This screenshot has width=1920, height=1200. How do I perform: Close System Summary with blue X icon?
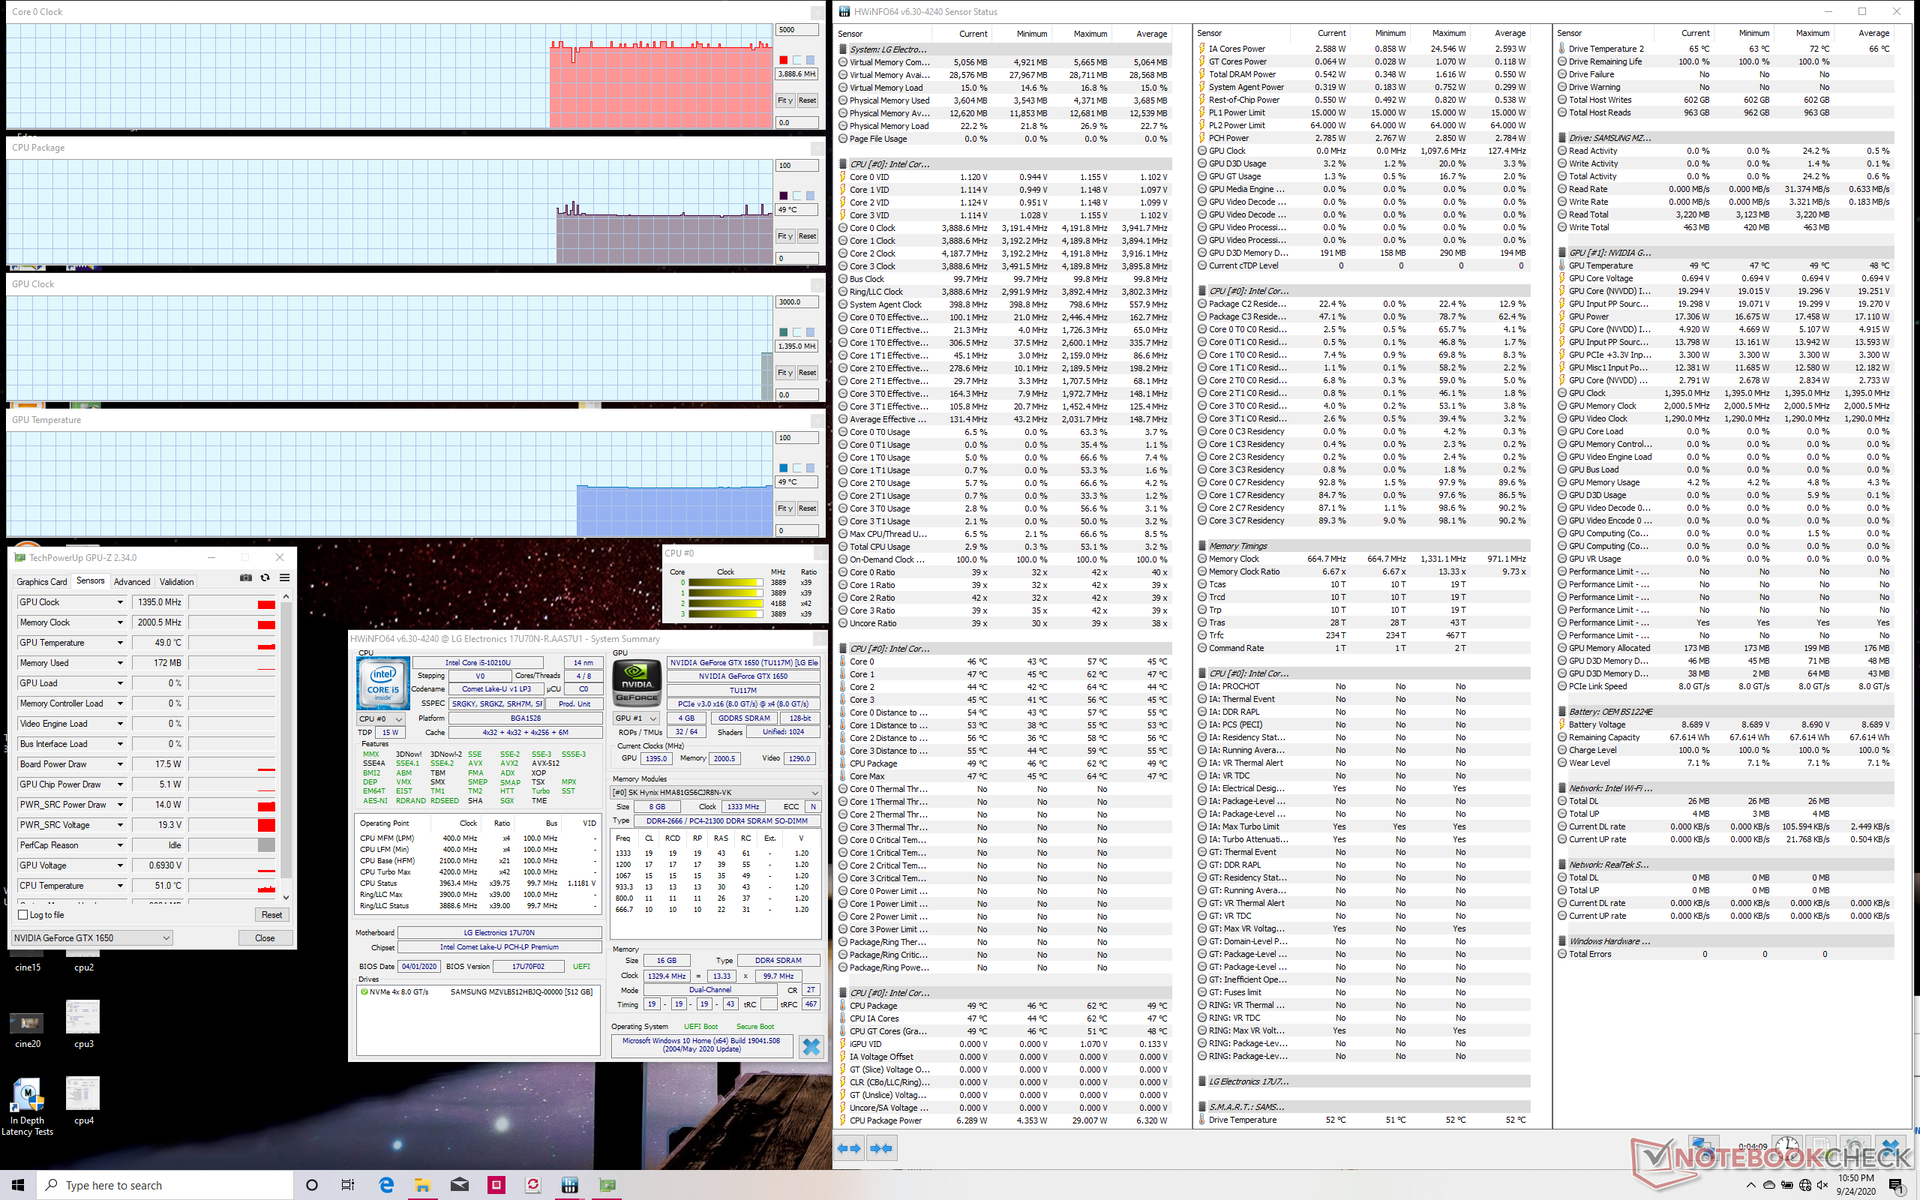pos(811,1047)
